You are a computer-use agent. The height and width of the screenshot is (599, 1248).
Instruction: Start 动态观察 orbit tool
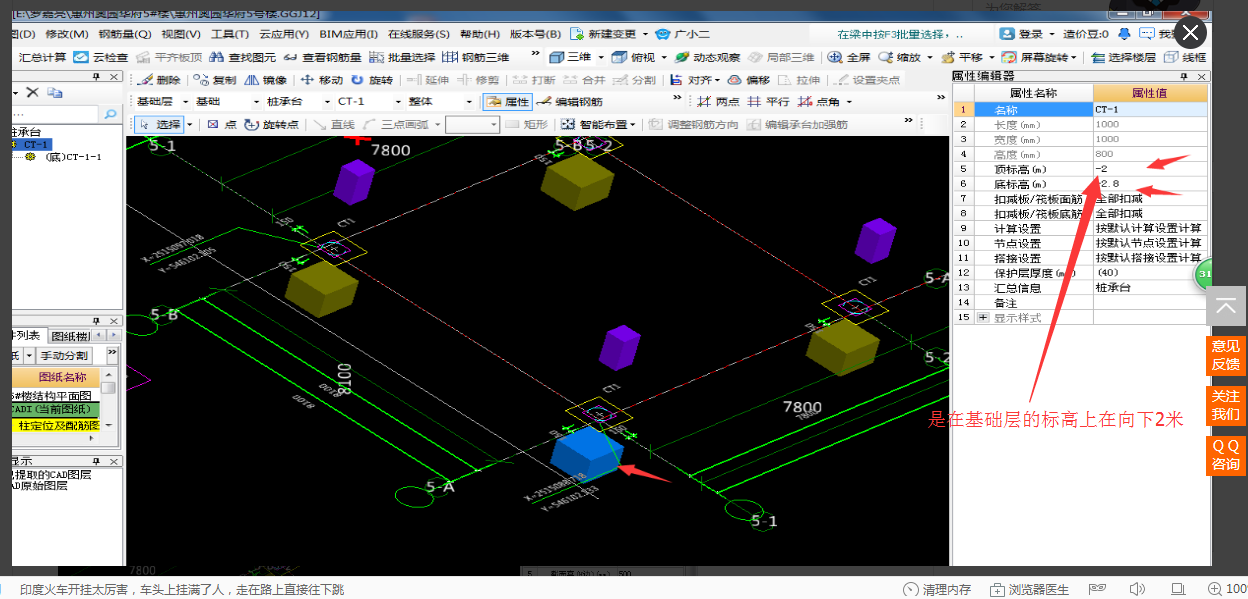pyautogui.click(x=707, y=57)
